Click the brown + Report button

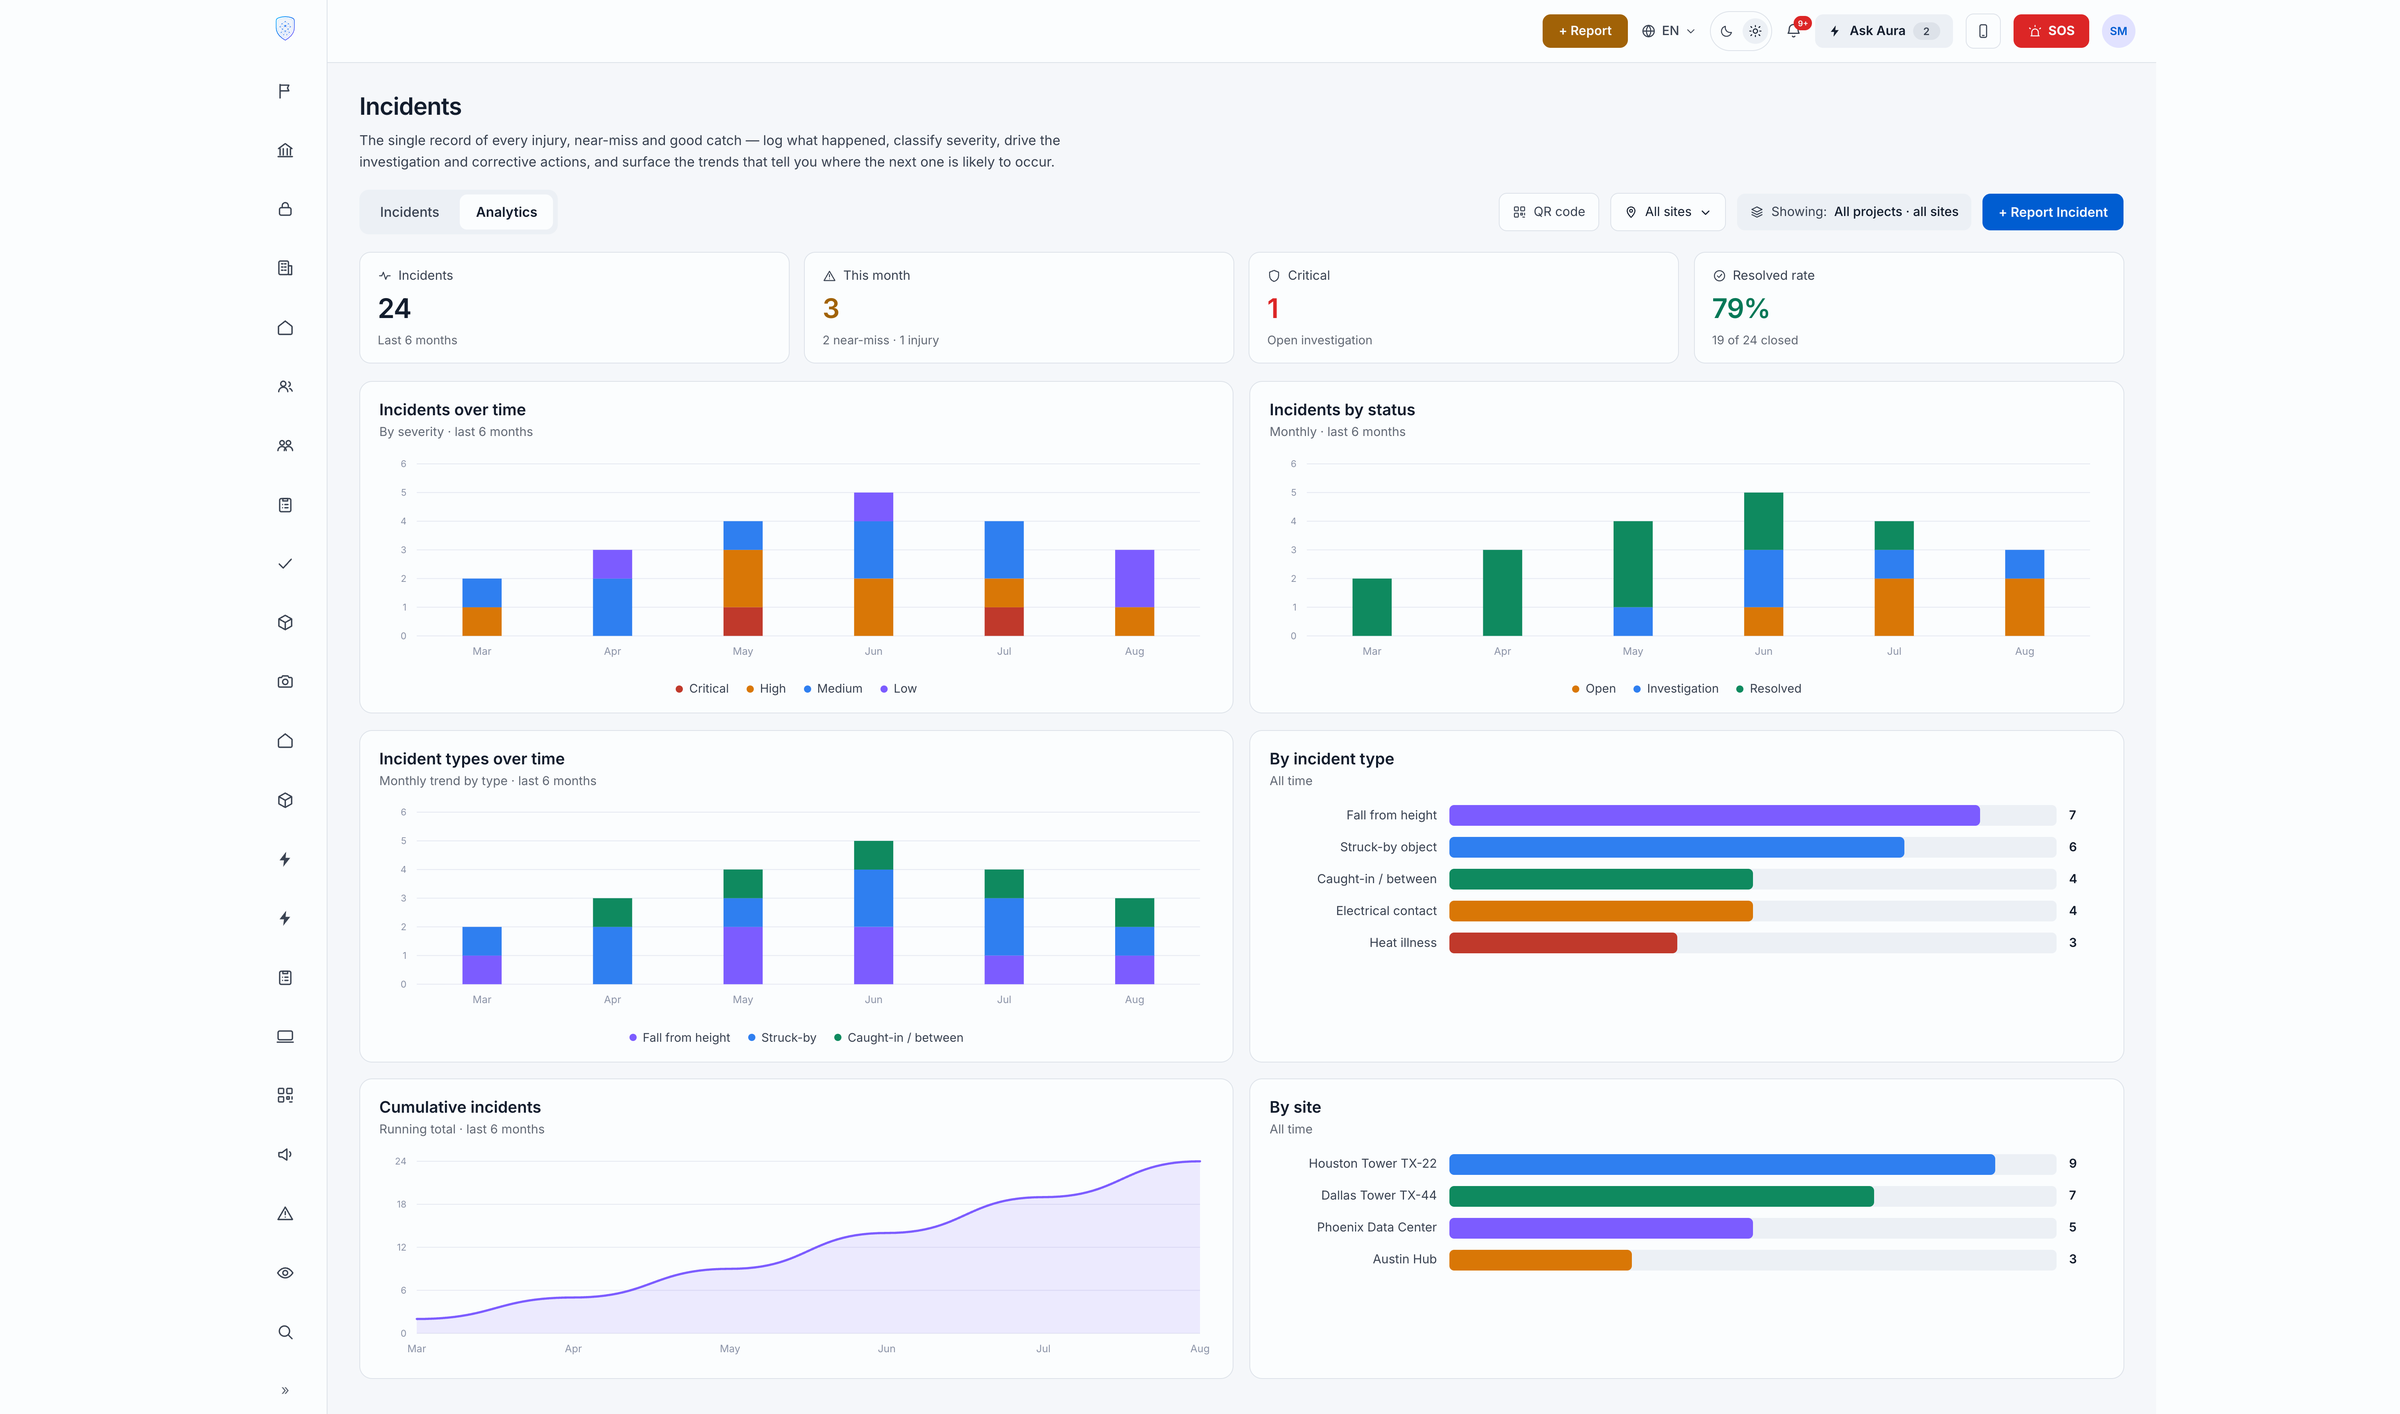(x=1585, y=31)
